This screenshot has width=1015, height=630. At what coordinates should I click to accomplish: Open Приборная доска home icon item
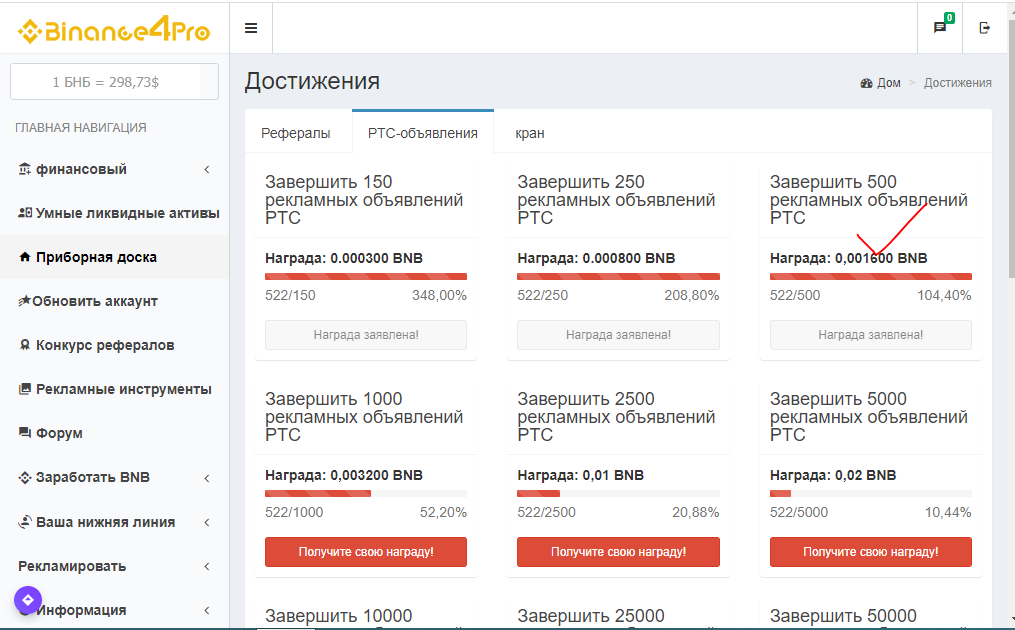coord(96,257)
